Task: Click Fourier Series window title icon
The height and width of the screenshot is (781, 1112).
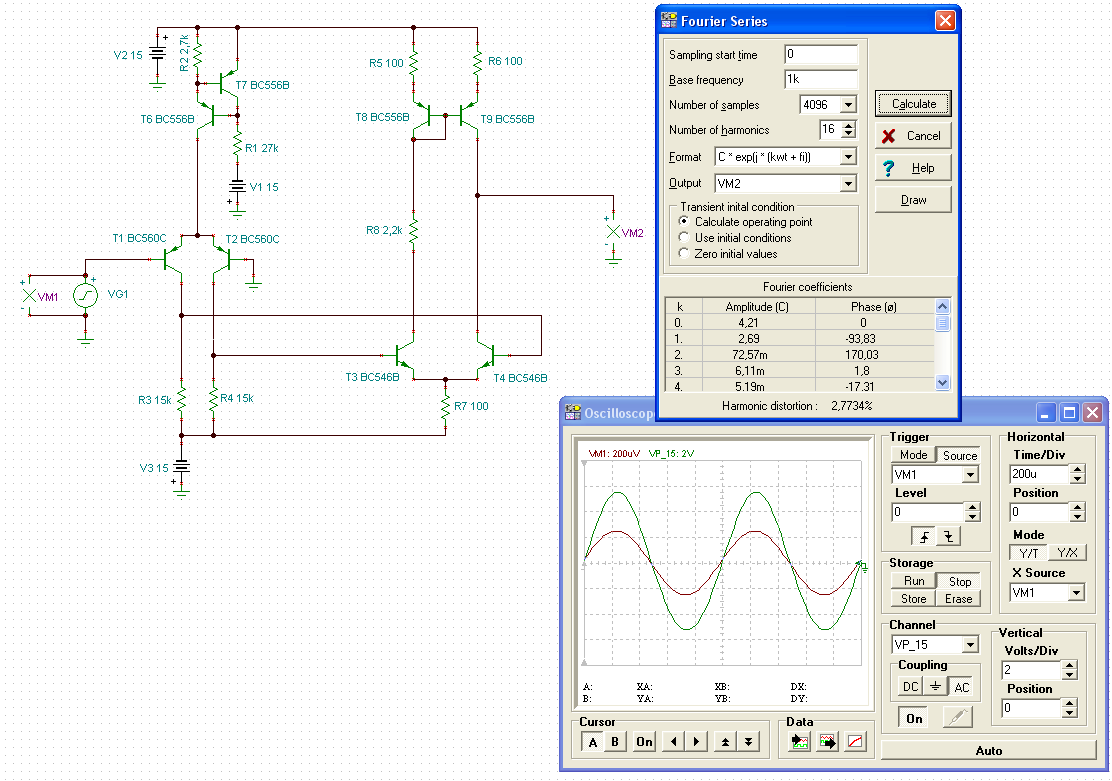Action: click(668, 21)
